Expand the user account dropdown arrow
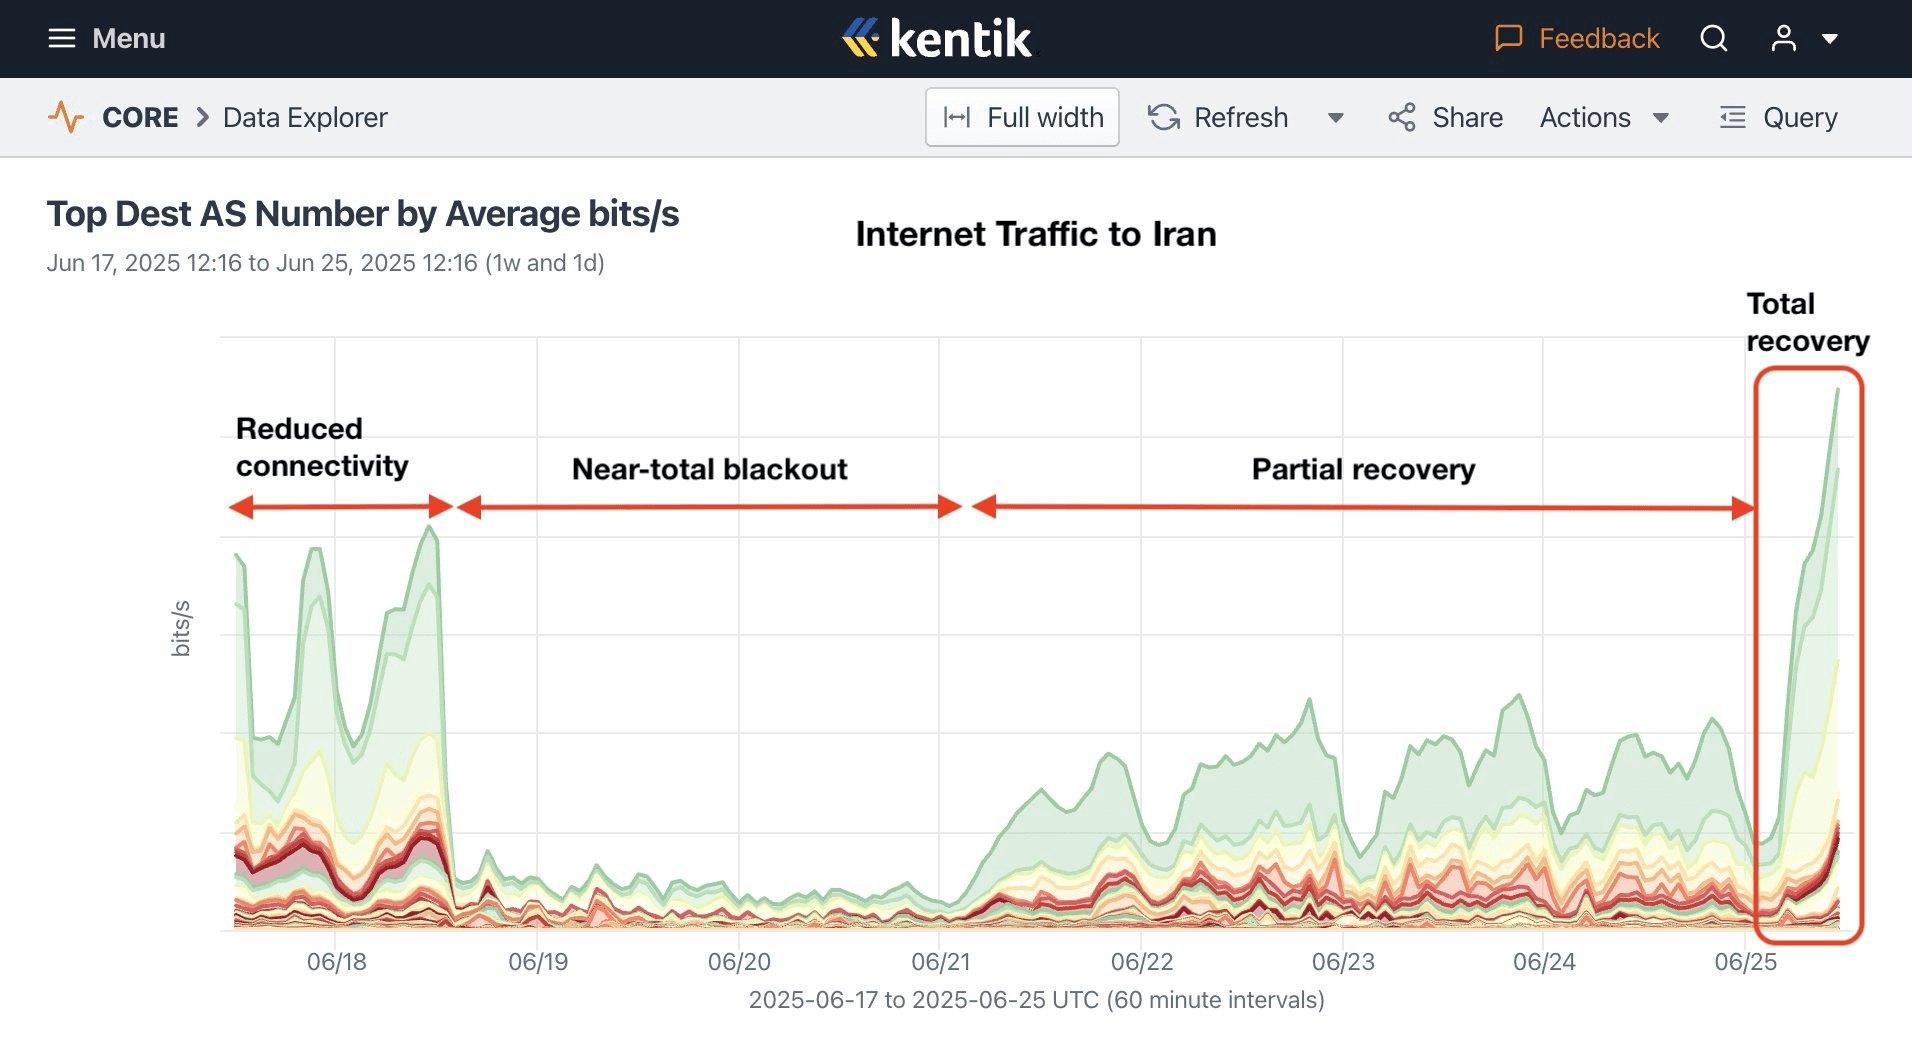The image size is (1912, 1044). point(1830,39)
